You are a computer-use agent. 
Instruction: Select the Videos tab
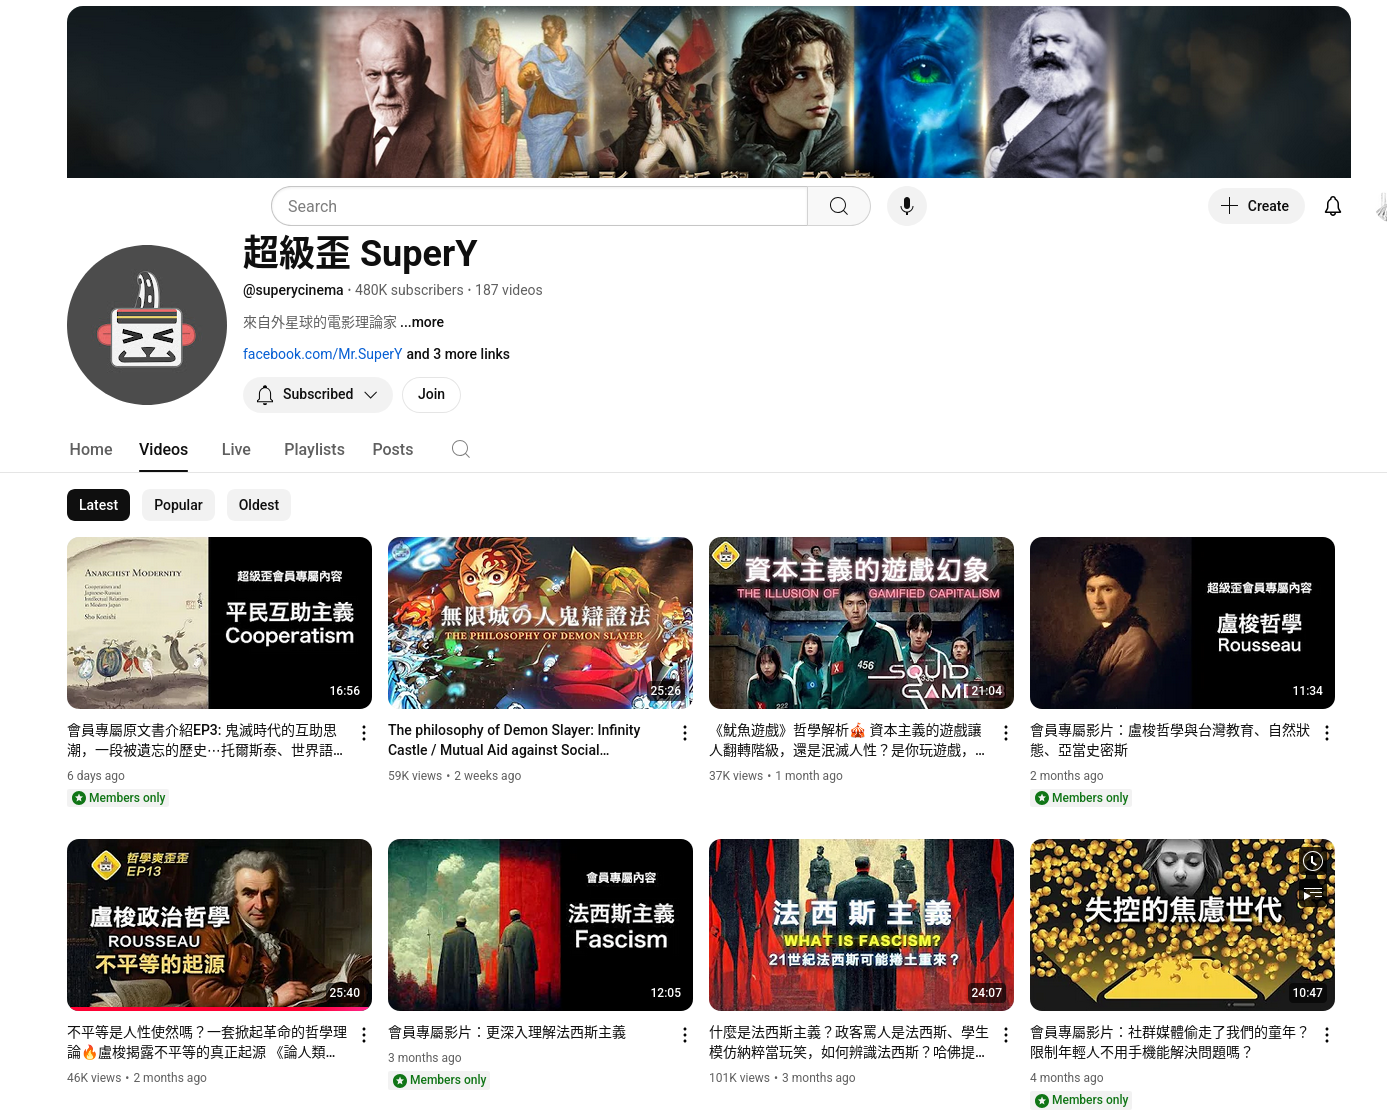[x=163, y=449]
